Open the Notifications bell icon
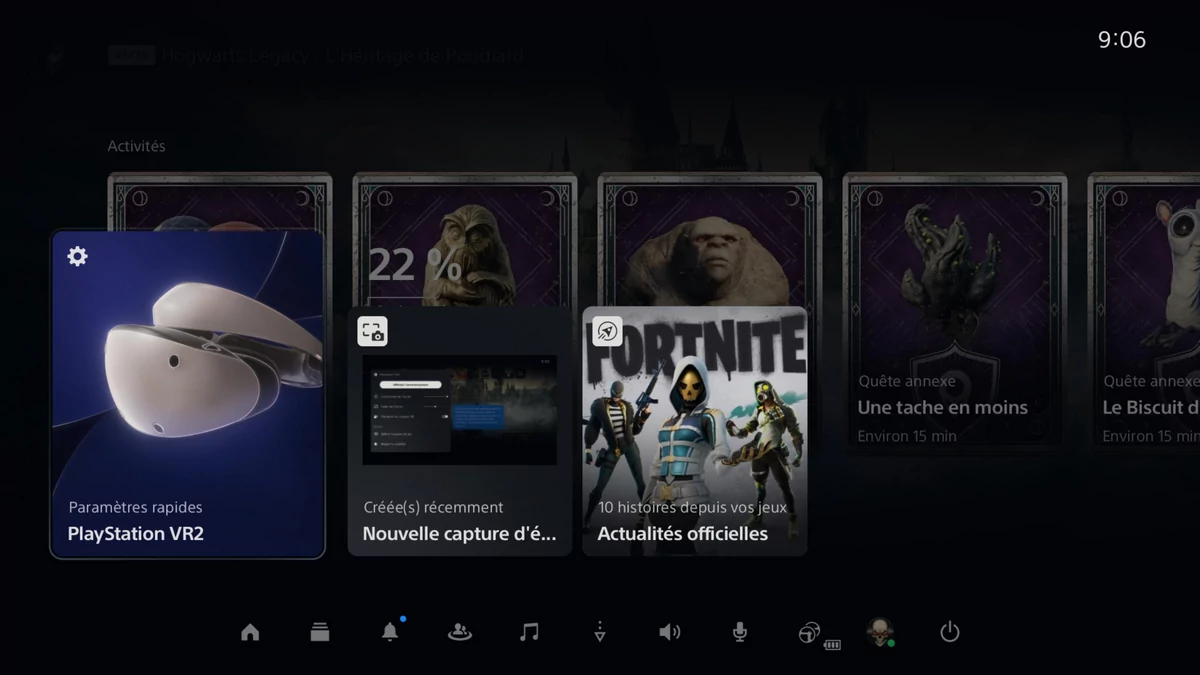The height and width of the screenshot is (675, 1200). point(390,632)
